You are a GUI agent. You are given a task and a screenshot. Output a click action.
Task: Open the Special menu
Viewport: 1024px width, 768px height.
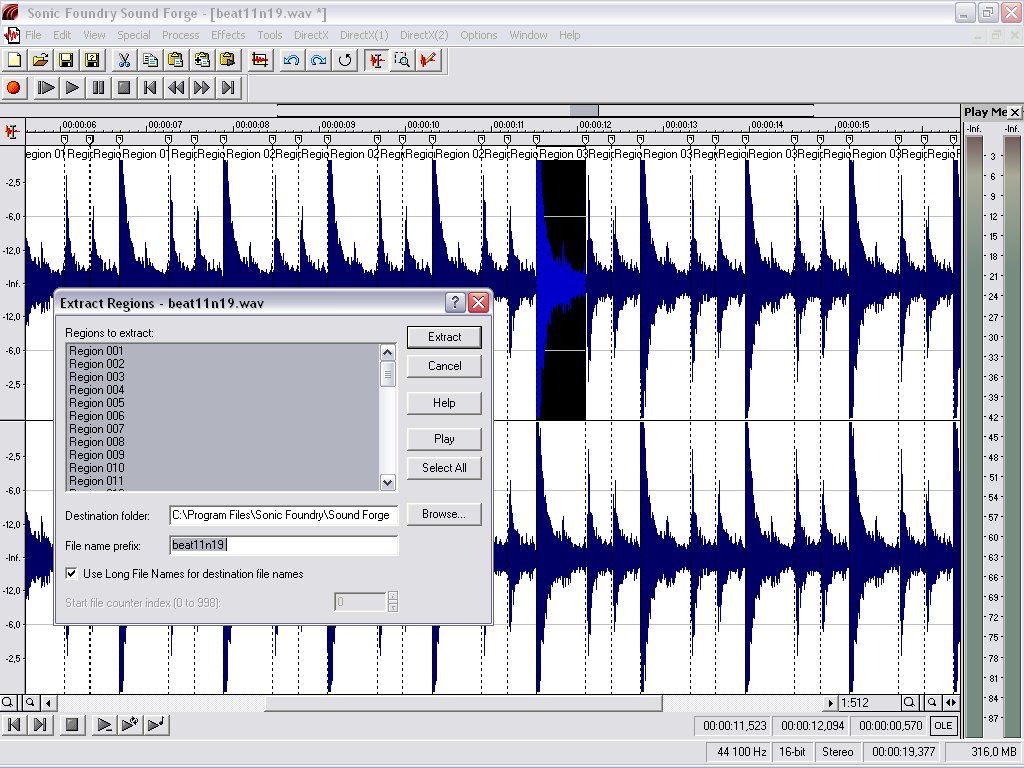coord(134,35)
